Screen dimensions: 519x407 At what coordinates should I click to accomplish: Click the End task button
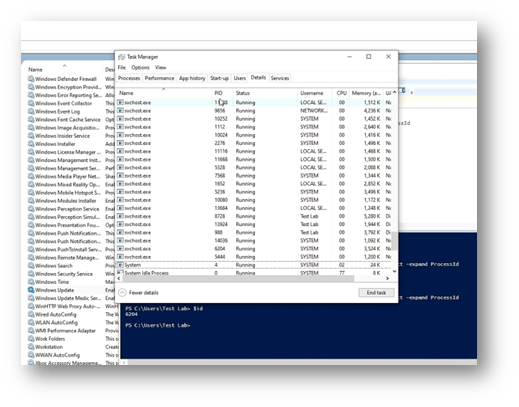376,293
